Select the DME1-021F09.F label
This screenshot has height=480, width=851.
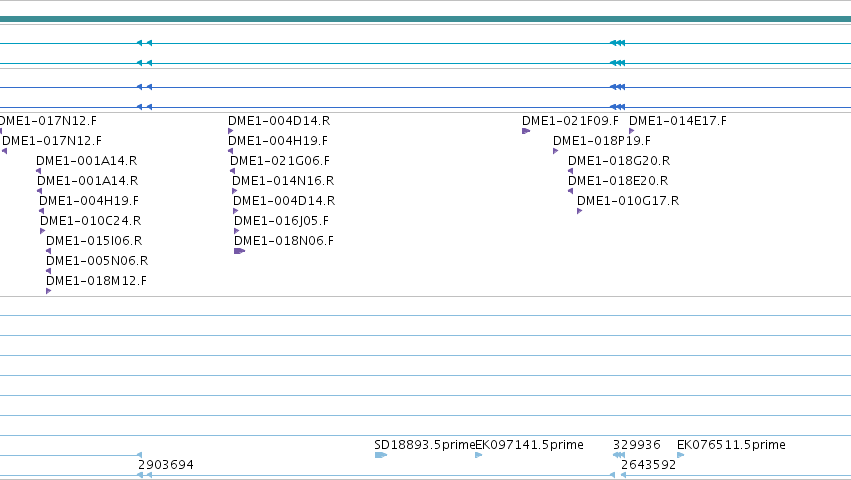pos(570,121)
